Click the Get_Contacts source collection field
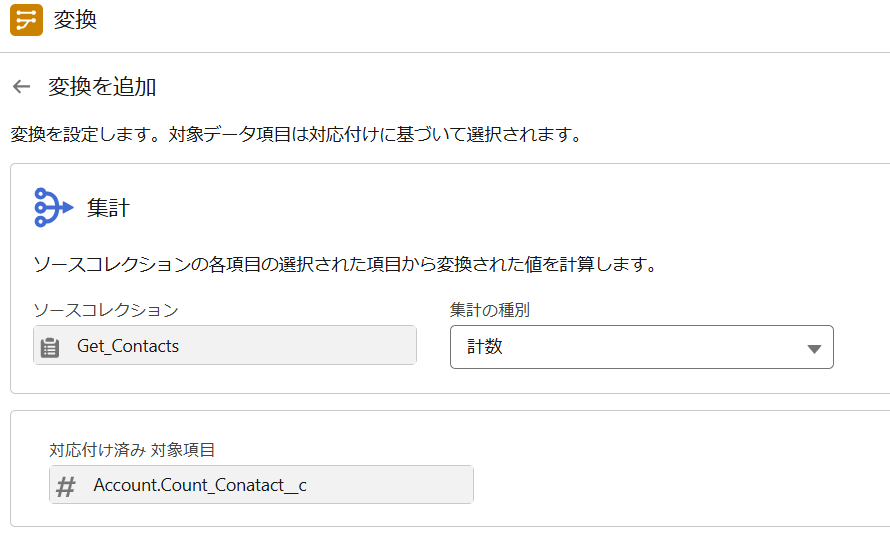The width and height of the screenshot is (890, 547). [x=225, y=345]
